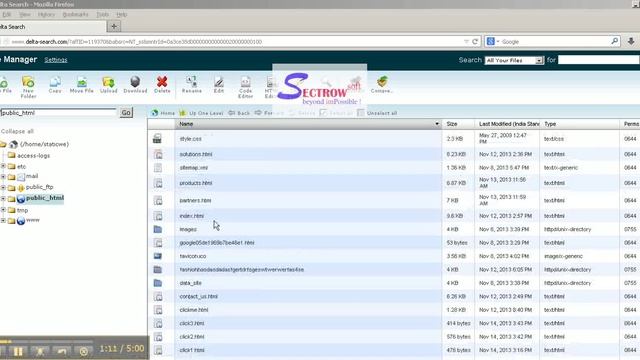This screenshot has height=360, width=640.
Task: Click the index.html file icon
Action: pyautogui.click(x=158, y=216)
